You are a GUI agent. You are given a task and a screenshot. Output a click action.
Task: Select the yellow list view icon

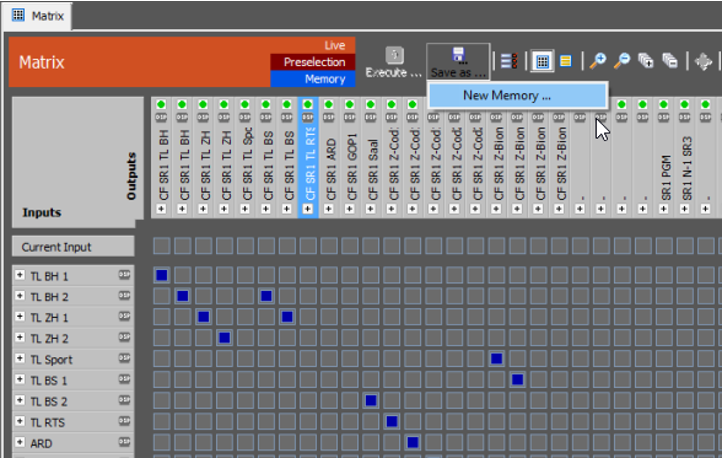[x=566, y=61]
